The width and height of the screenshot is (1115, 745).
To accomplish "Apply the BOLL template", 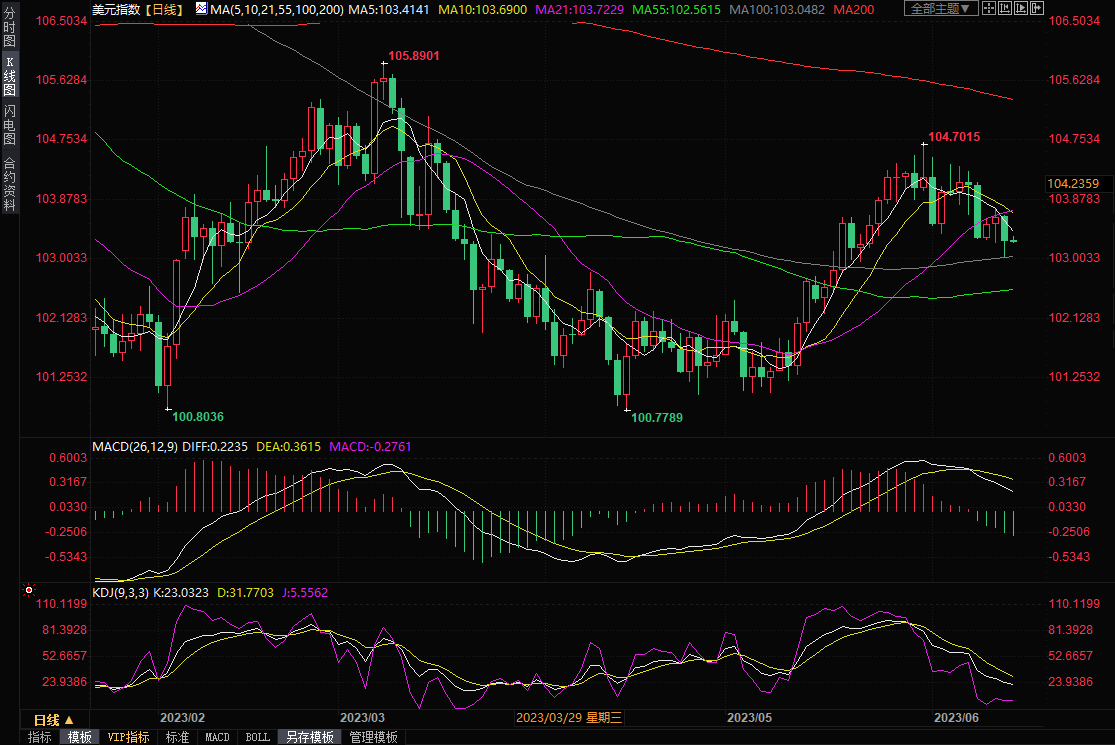I will point(257,737).
